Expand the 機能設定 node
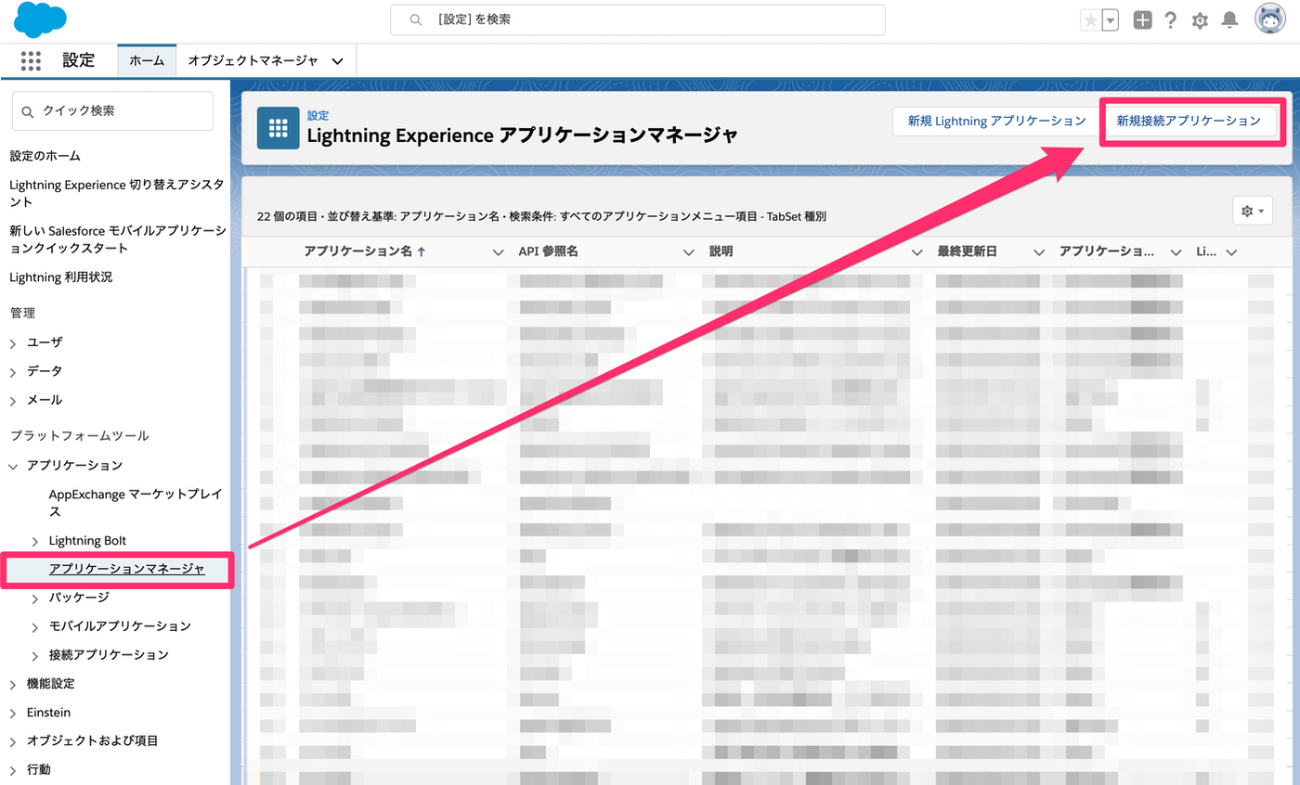The image size is (1300, 785). point(13,685)
